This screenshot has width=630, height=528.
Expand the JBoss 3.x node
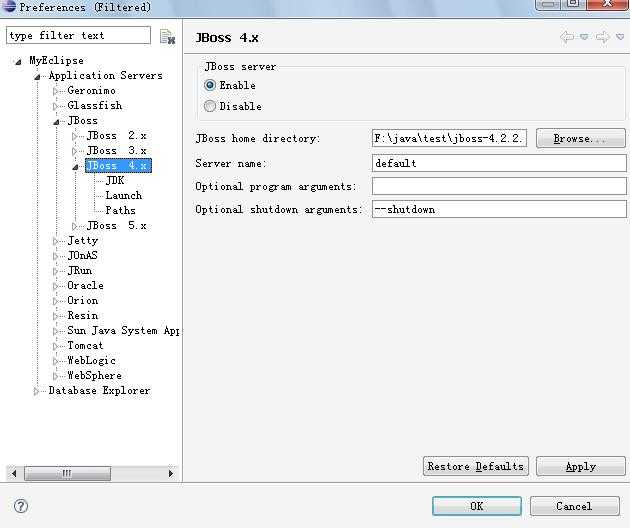click(x=75, y=151)
